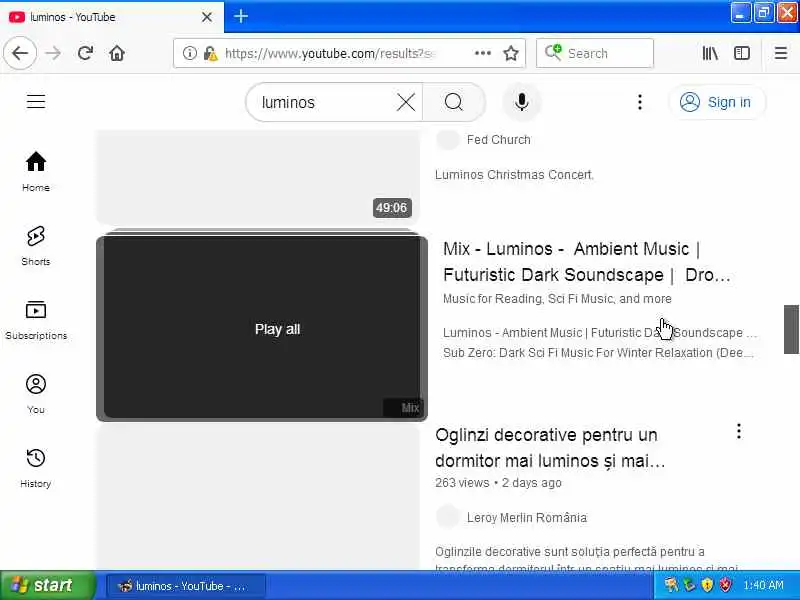Open YouTube settings three-dot menu

coord(639,102)
